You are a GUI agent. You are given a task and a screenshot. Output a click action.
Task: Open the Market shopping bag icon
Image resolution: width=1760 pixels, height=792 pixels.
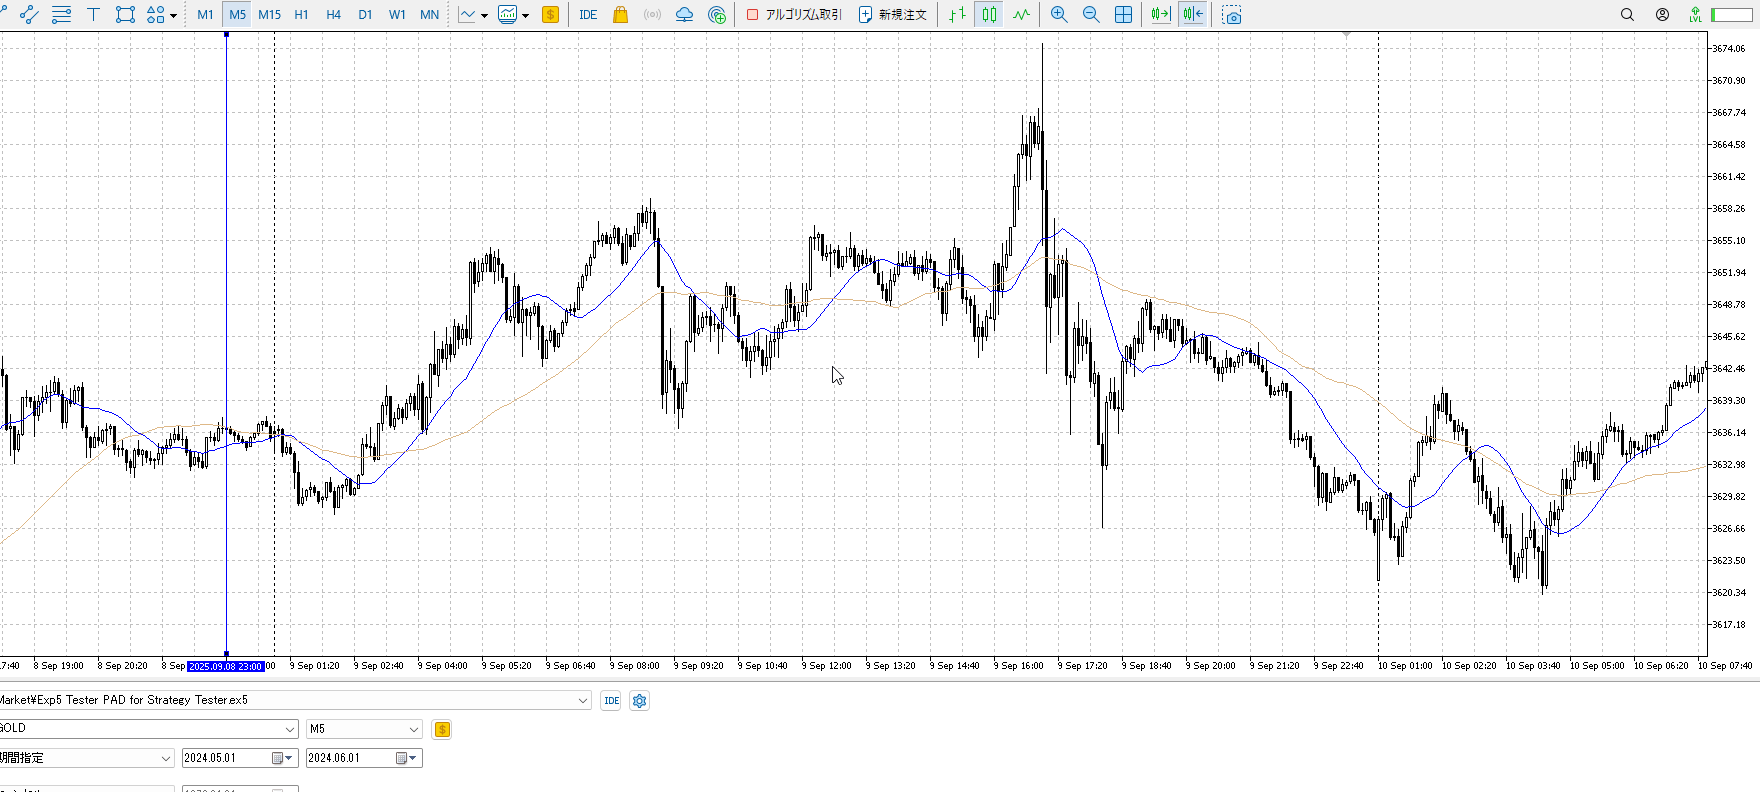(620, 14)
